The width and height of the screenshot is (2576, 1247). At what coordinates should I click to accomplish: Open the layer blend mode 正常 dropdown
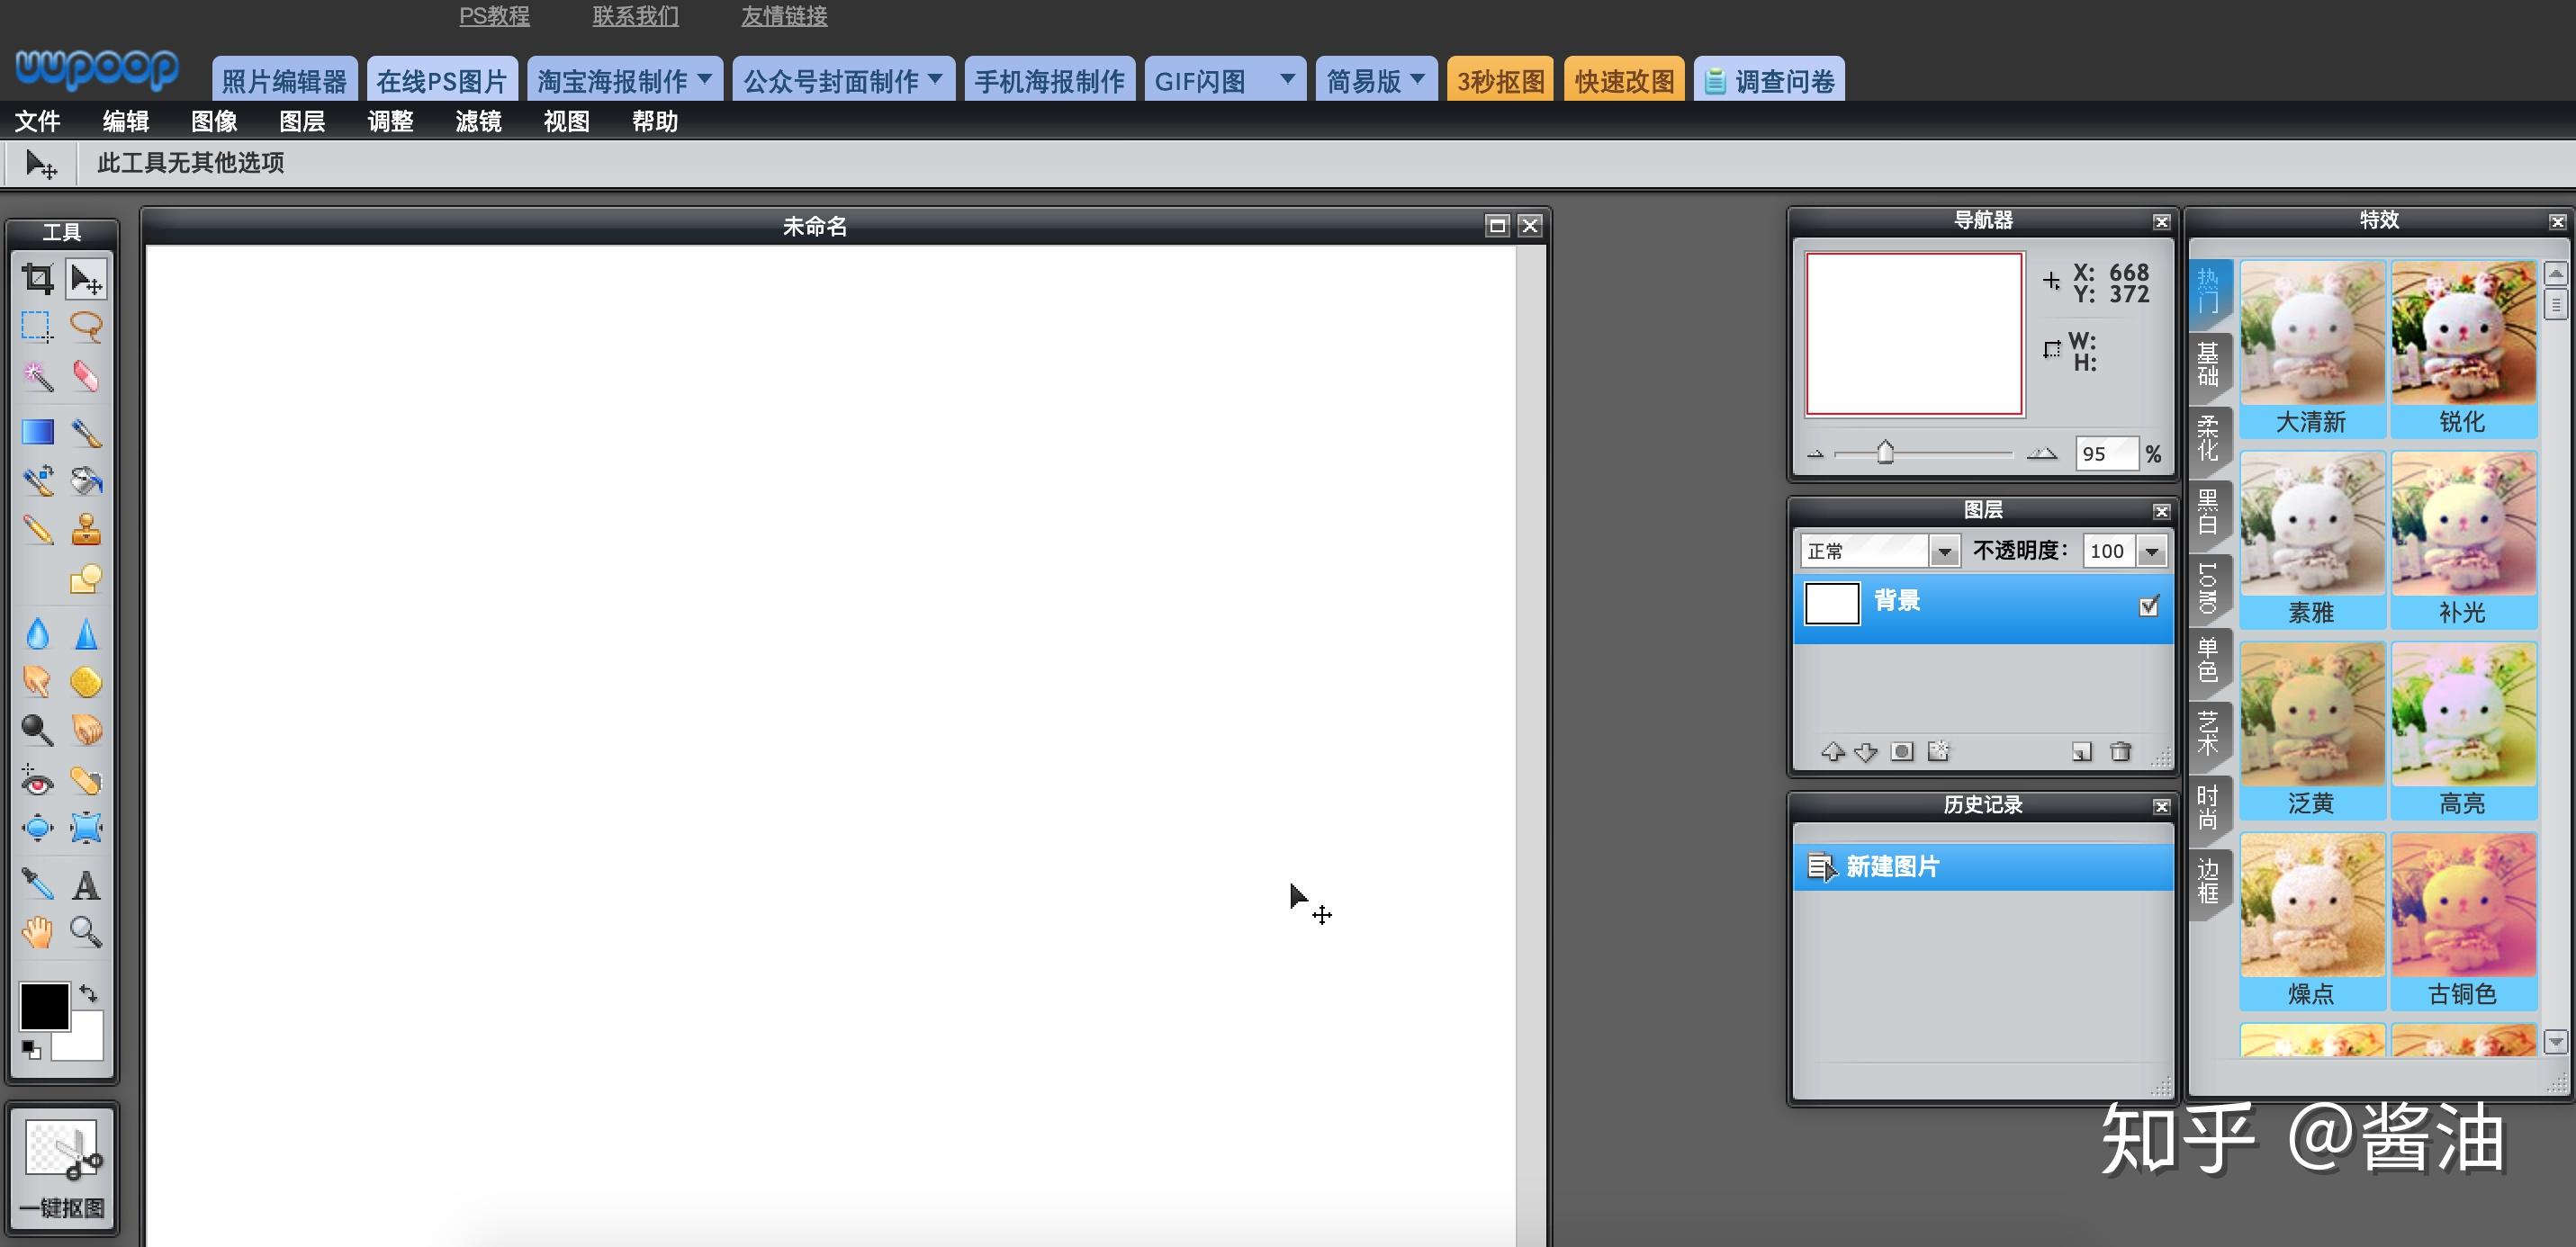[1879, 551]
